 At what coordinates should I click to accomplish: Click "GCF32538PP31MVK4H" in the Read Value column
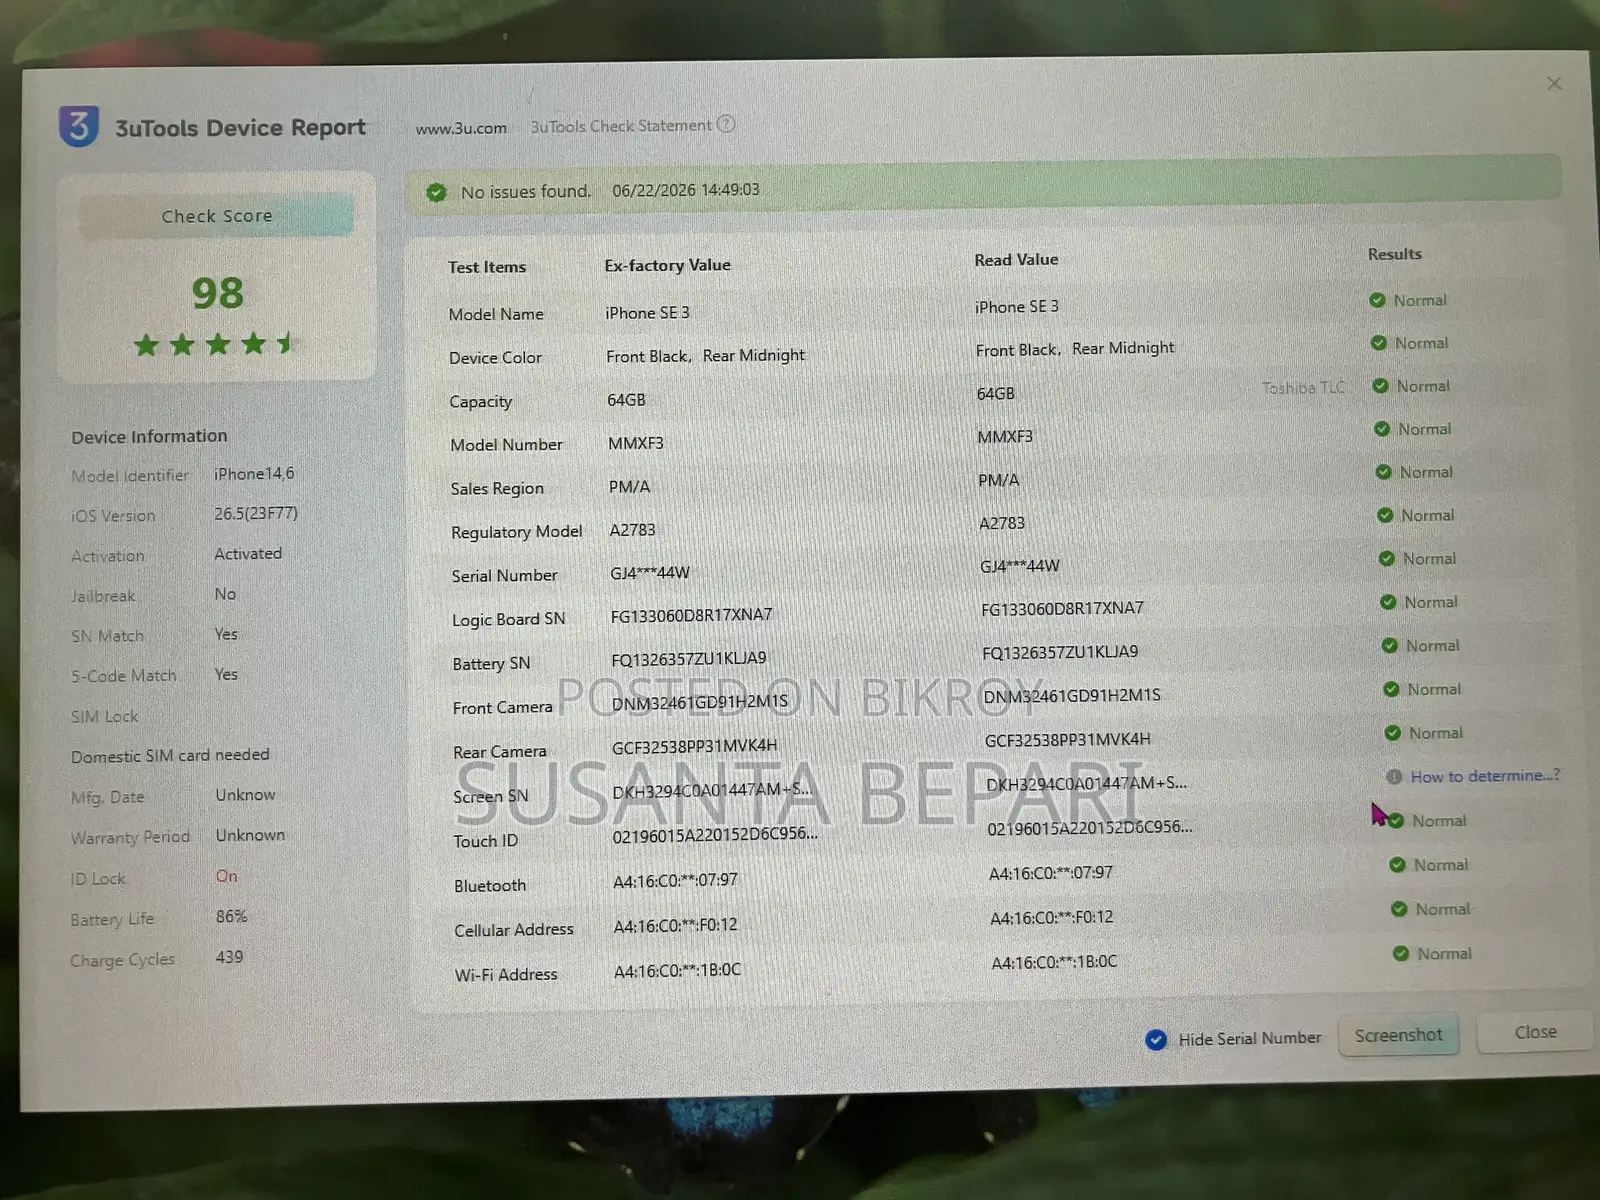point(1068,740)
